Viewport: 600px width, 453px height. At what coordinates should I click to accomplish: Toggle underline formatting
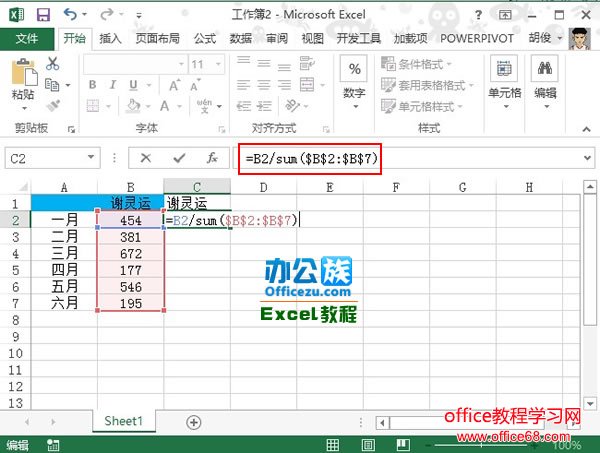click(133, 85)
